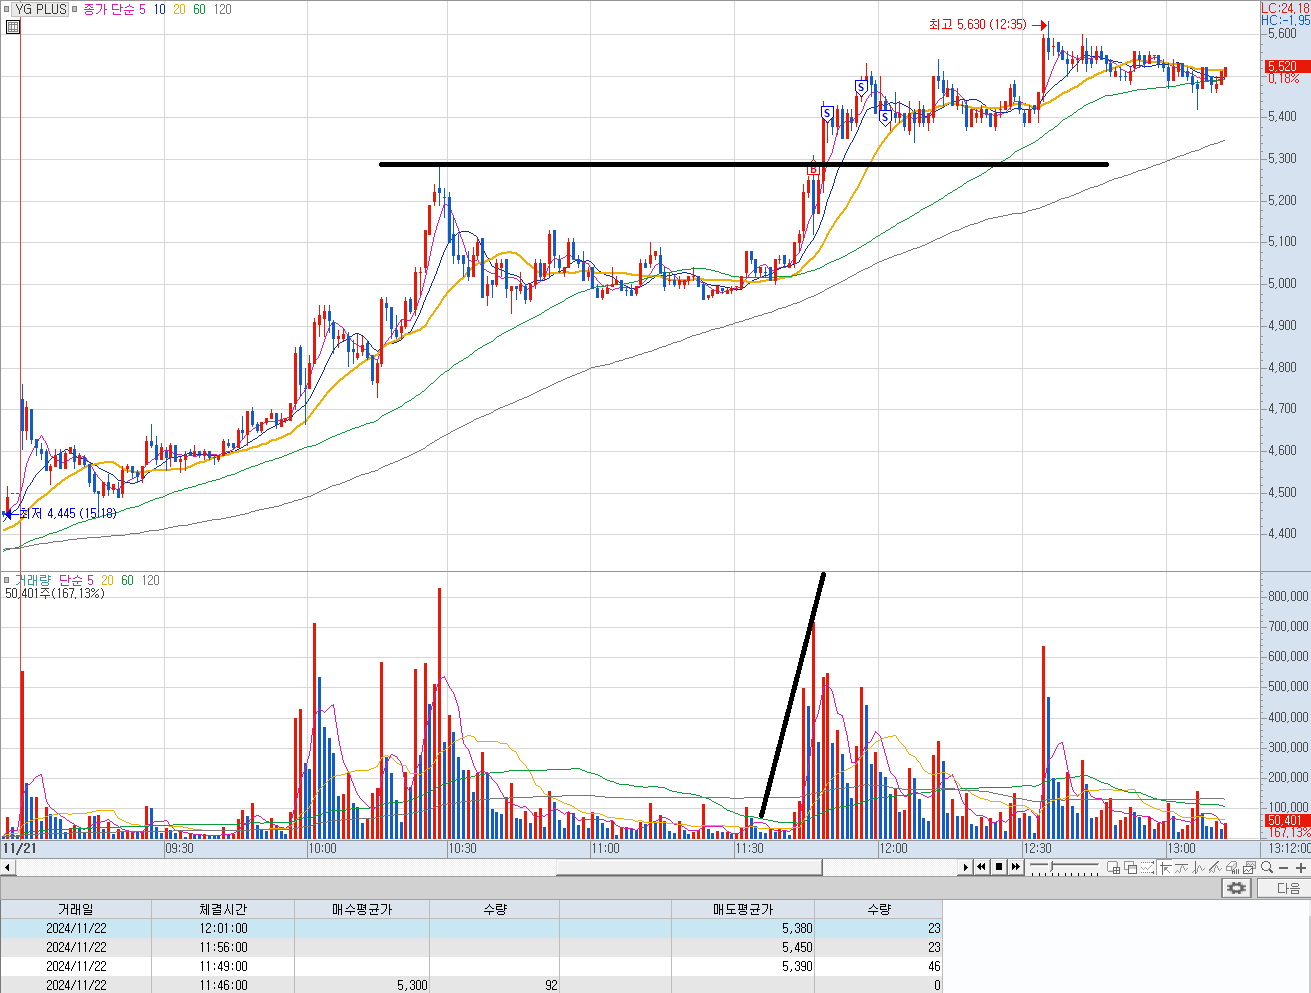Click the 매수평균가 column header
This screenshot has height=993, width=1311.
pyautogui.click(x=362, y=909)
